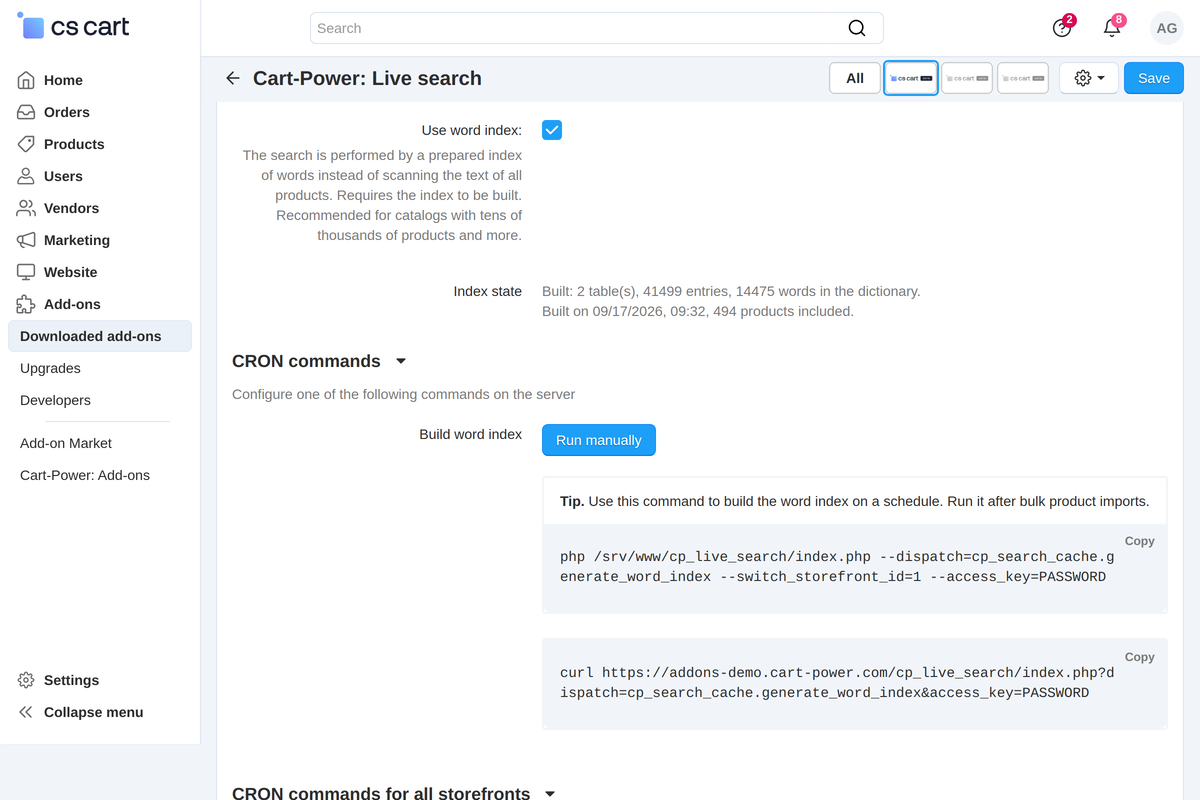Open the Home icon in sidebar
The width and height of the screenshot is (1200, 800).
click(26, 80)
